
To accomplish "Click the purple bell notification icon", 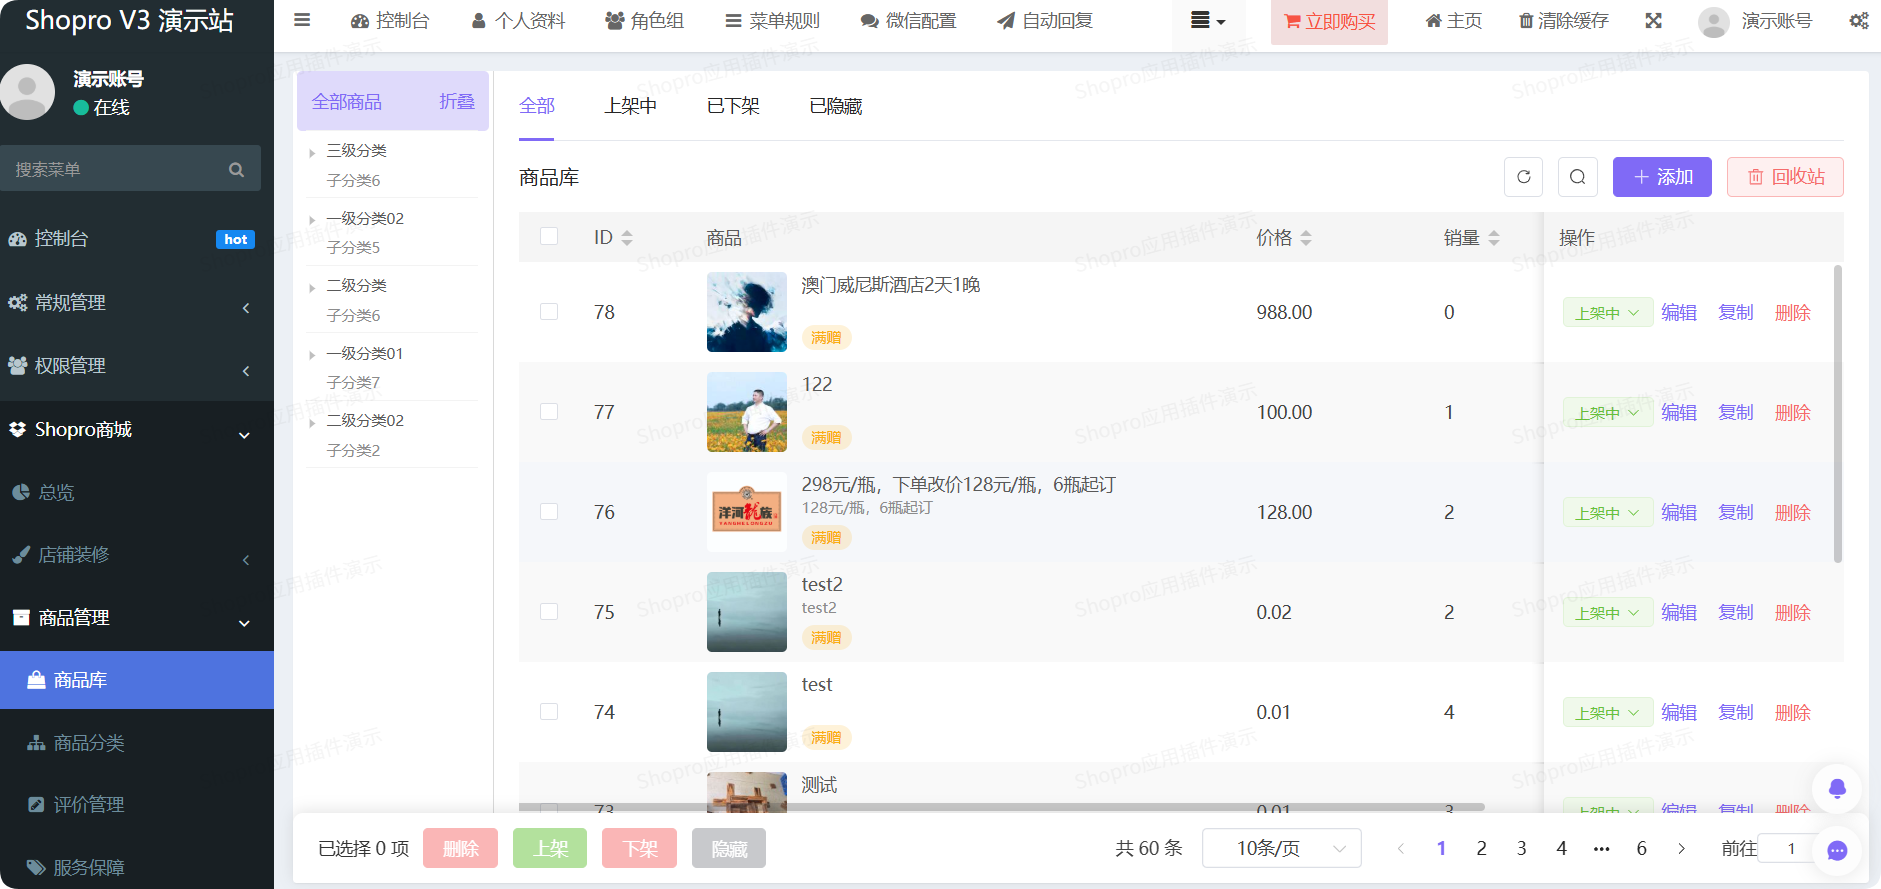I will tap(1837, 789).
